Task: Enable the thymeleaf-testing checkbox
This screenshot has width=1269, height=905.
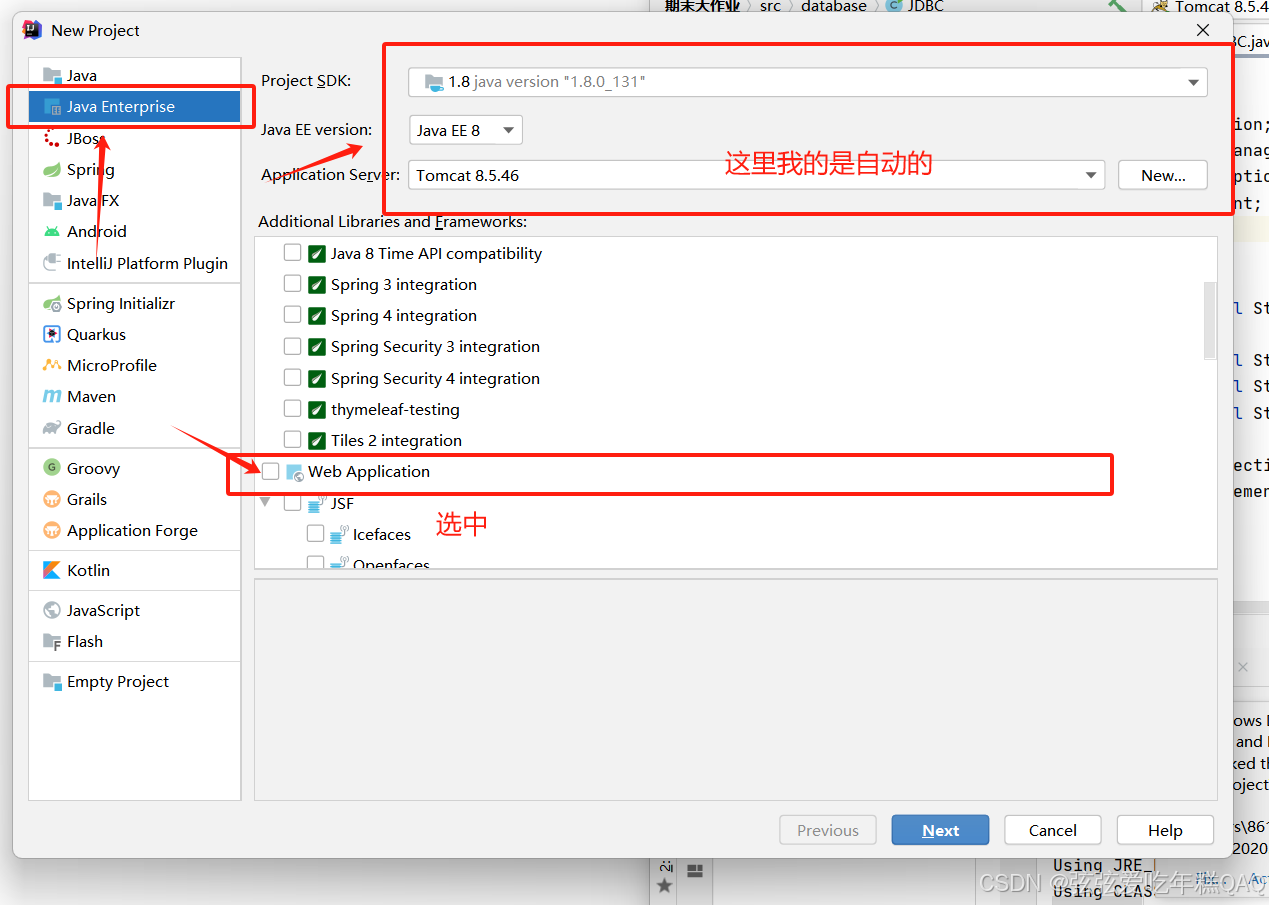Action: pos(292,409)
